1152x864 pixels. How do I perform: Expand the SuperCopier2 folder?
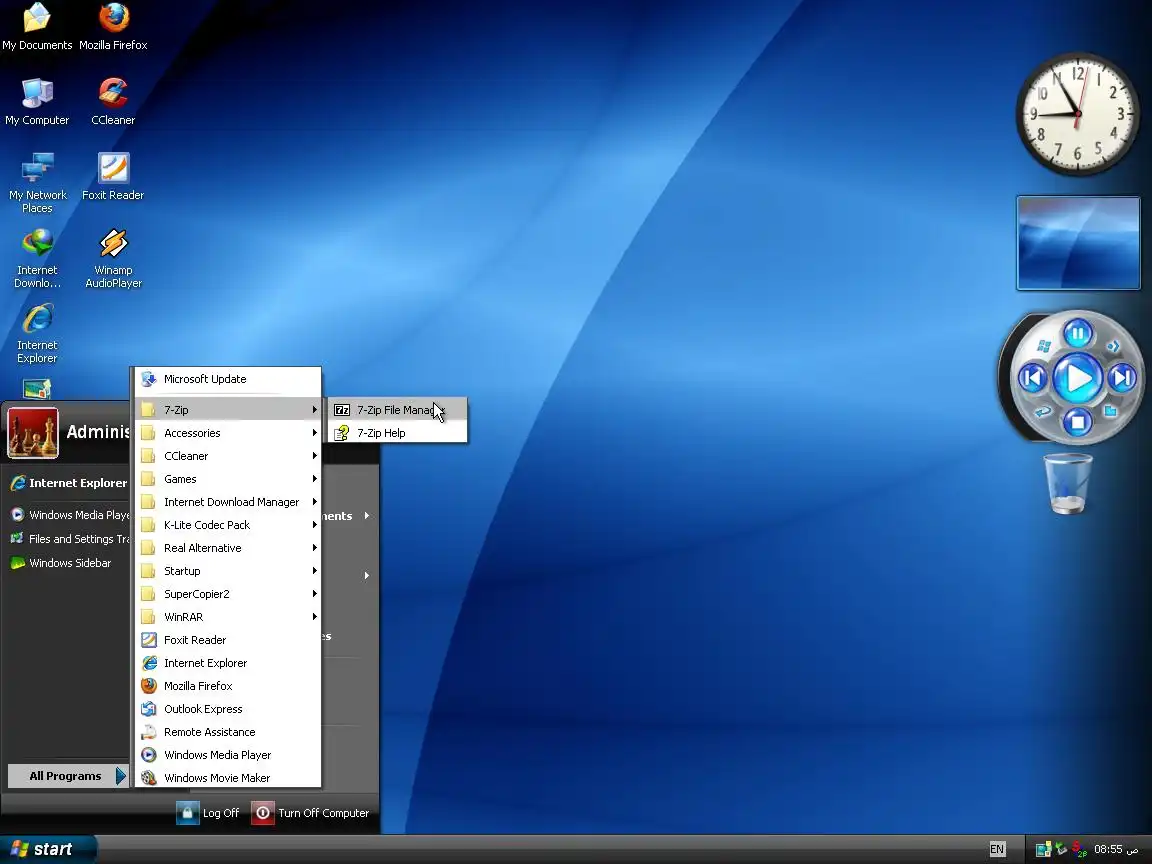coord(228,594)
